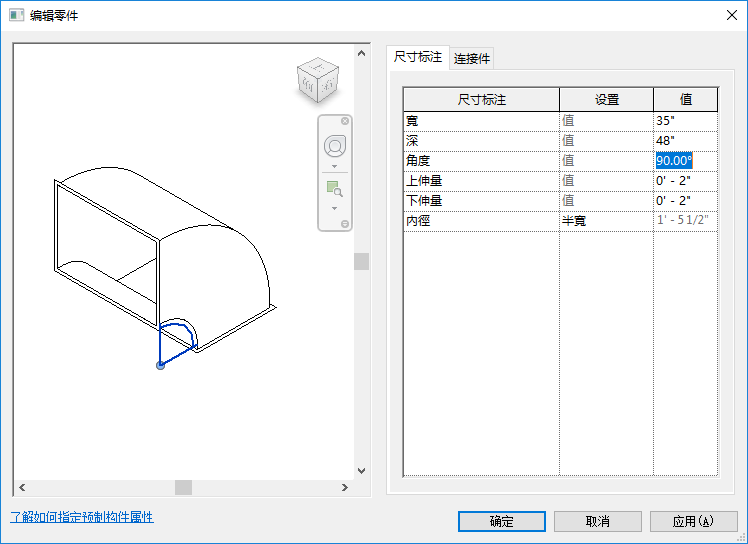Click the 确定 button
The width and height of the screenshot is (748, 544).
click(502, 521)
